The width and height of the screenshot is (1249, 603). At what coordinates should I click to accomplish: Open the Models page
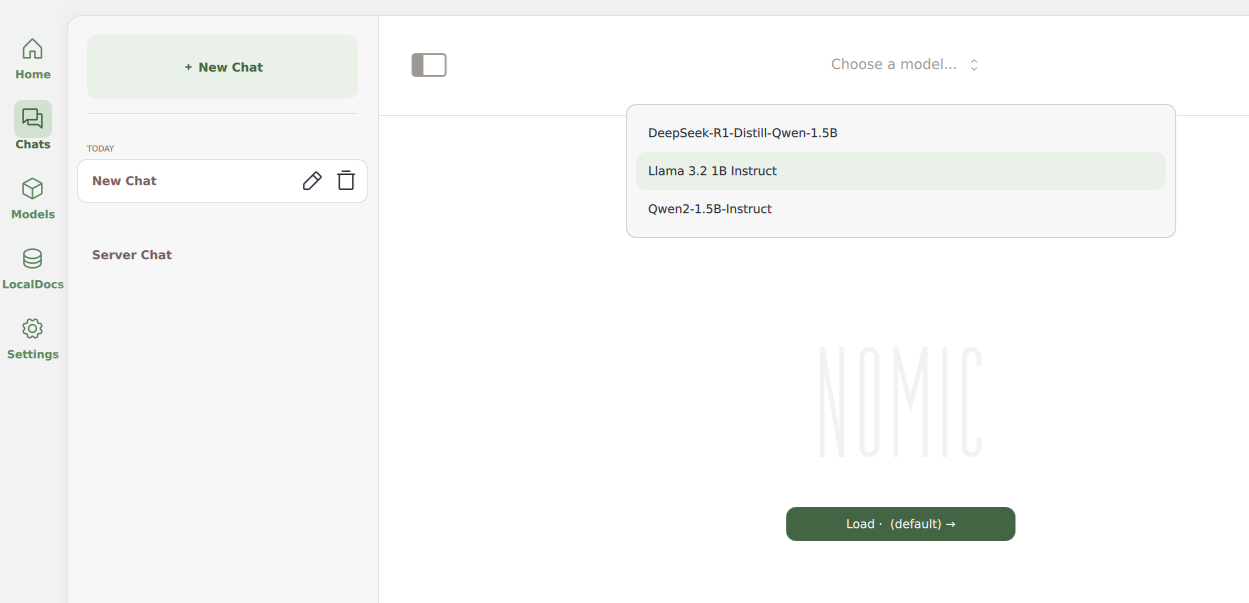pyautogui.click(x=33, y=198)
